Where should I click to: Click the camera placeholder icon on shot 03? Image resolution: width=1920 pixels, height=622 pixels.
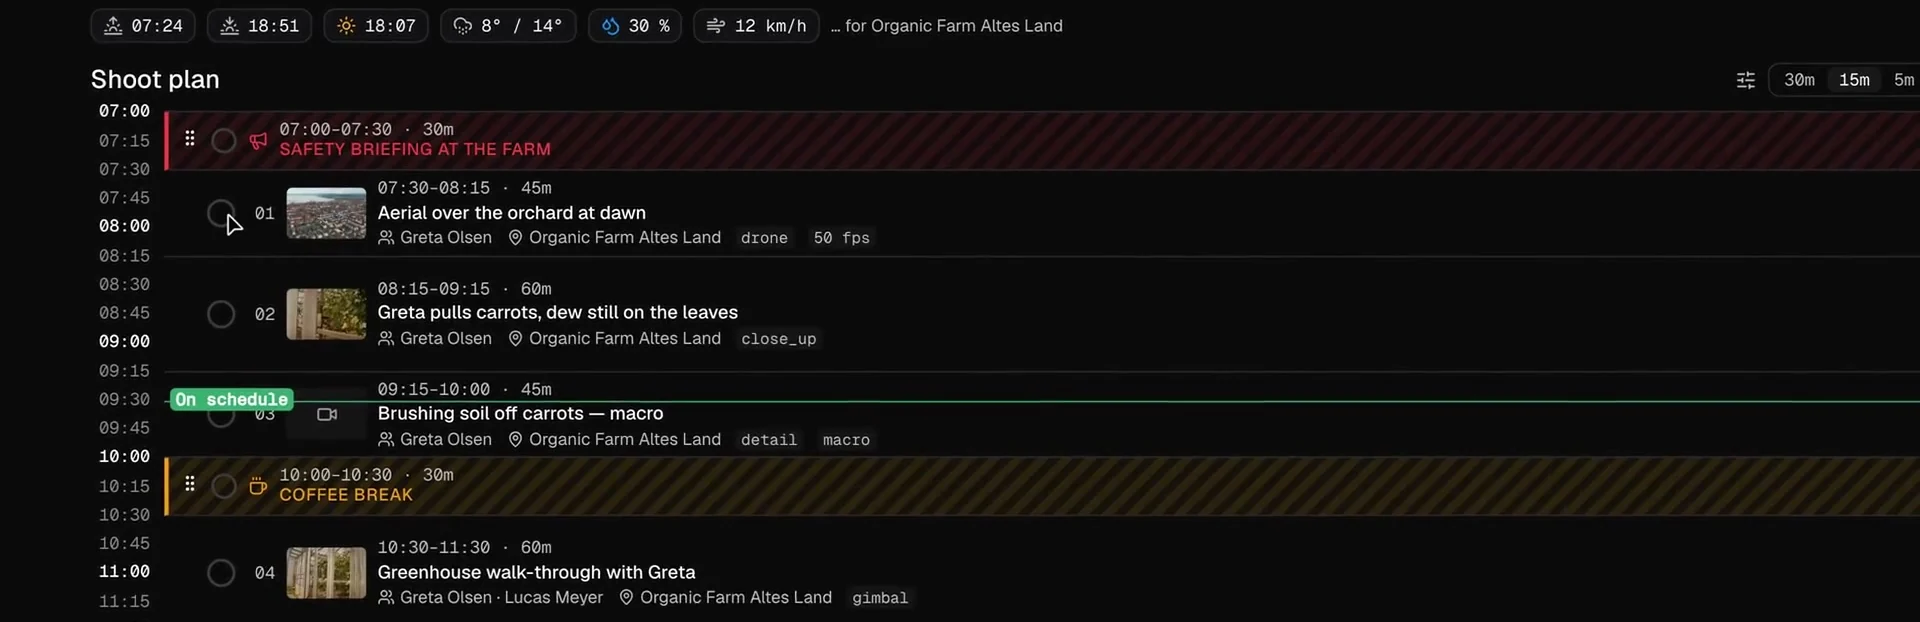pos(327,414)
